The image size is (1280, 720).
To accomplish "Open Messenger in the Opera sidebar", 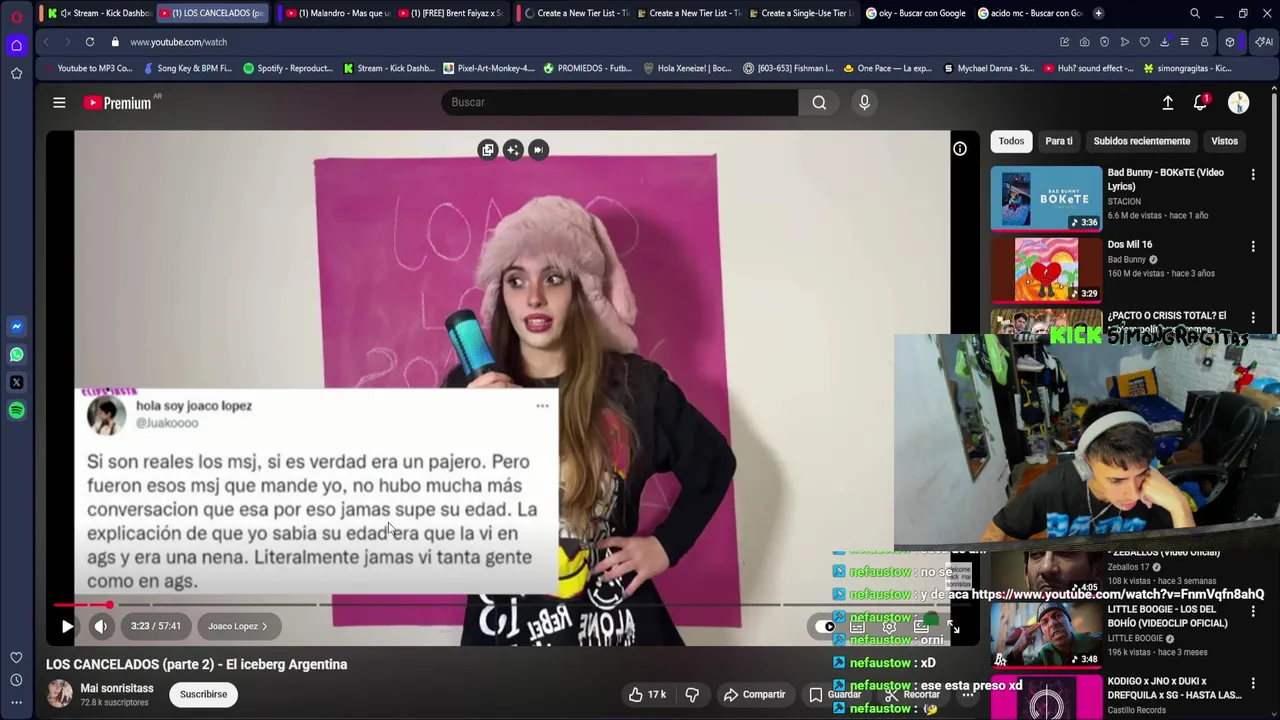I will tap(16, 326).
